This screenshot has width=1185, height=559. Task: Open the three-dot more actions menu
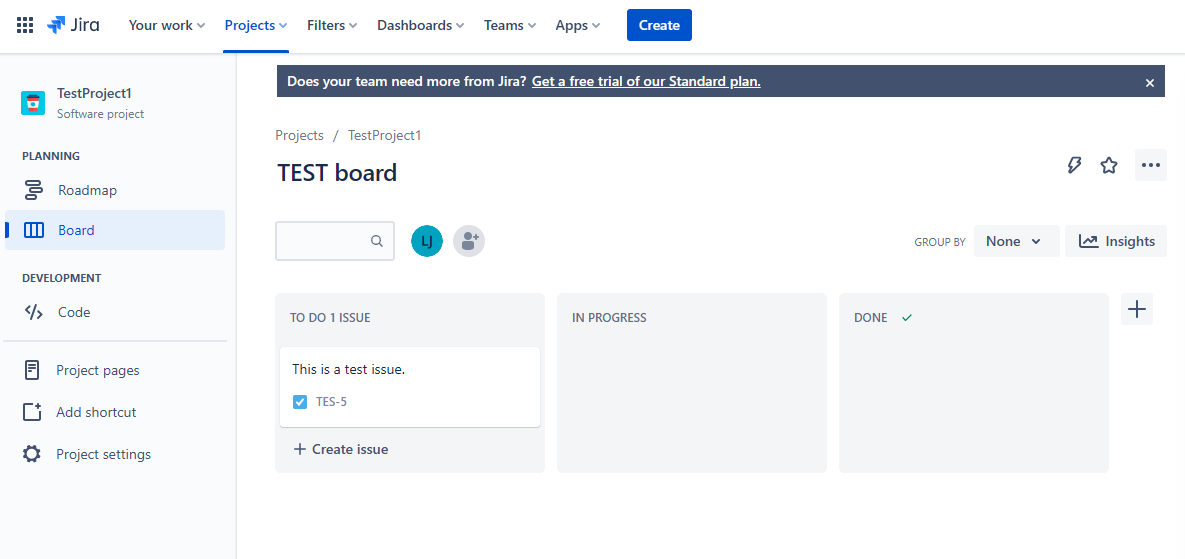coord(1150,165)
